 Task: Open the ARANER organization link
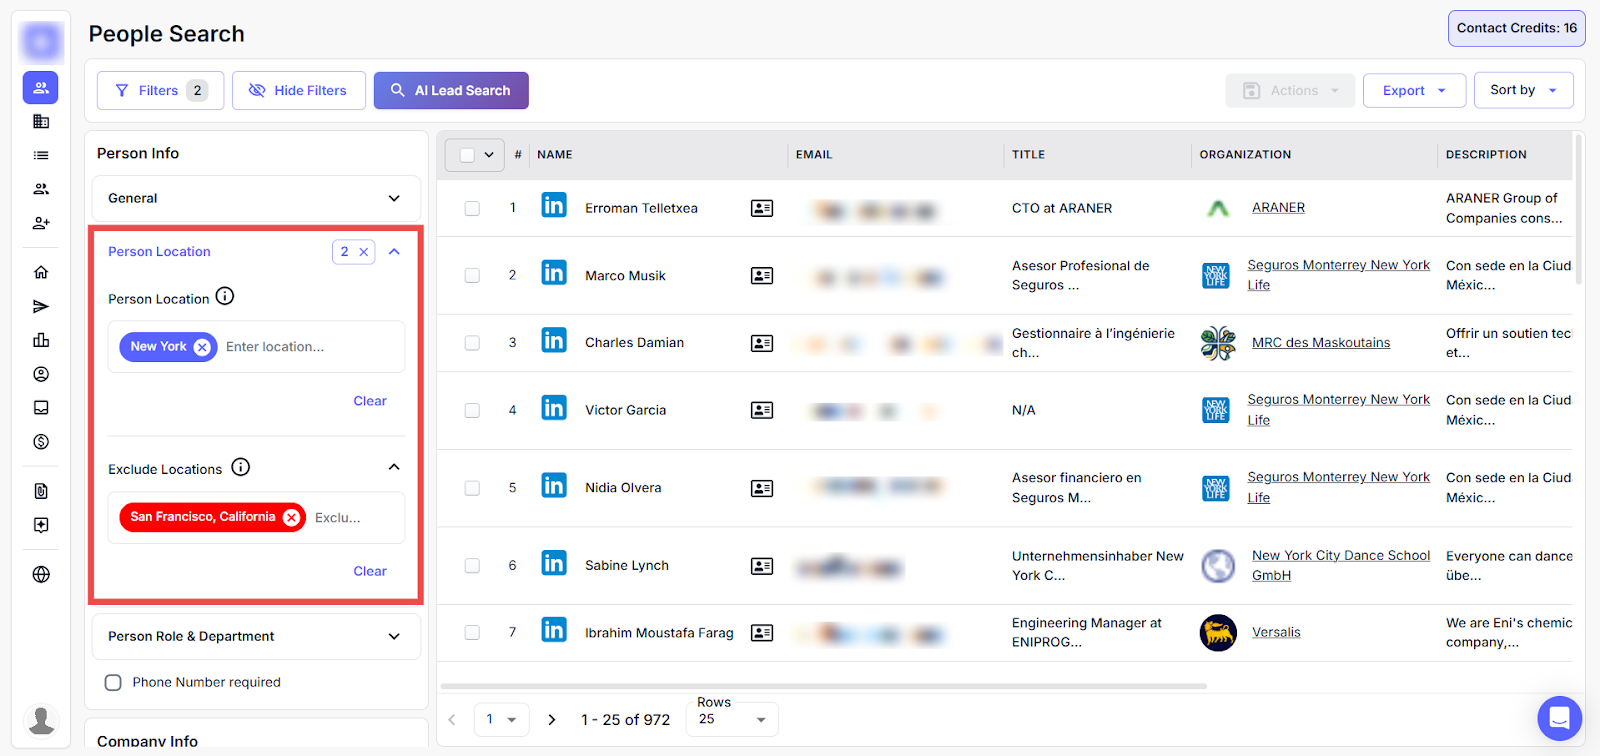[x=1278, y=208]
